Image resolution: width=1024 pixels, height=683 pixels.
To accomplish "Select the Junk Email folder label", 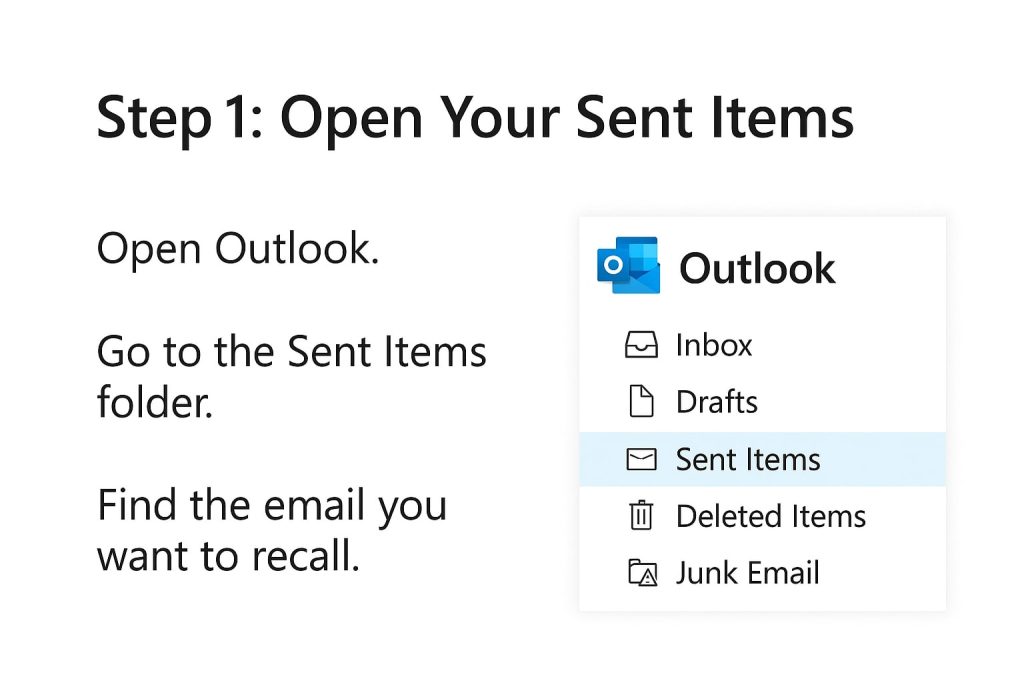I will pos(748,573).
